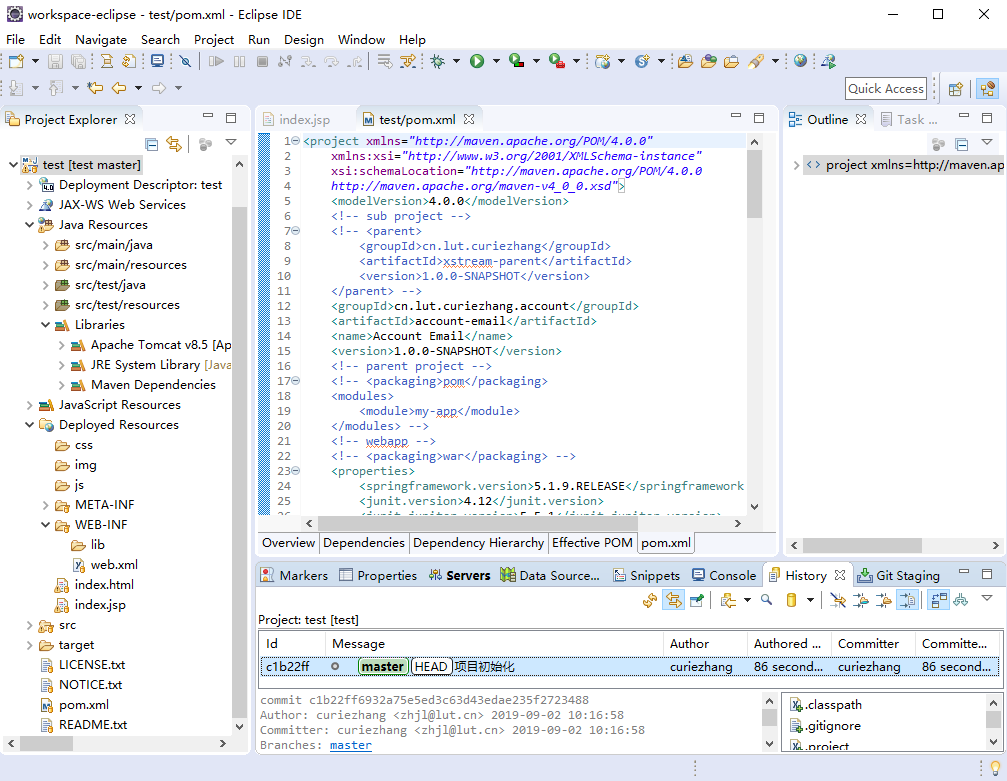Open the Back history dropdown arrow

(138, 87)
